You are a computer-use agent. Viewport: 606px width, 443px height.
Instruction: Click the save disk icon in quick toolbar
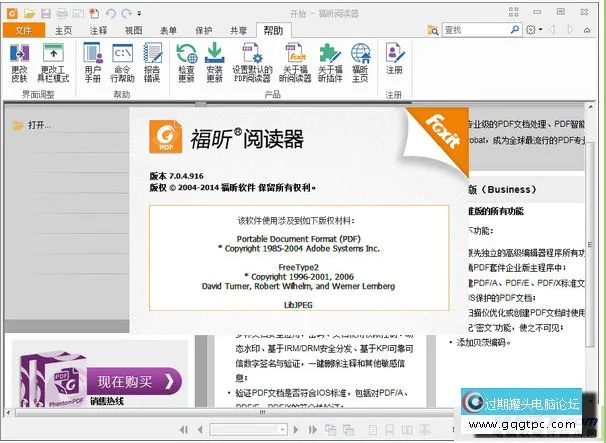coord(46,14)
